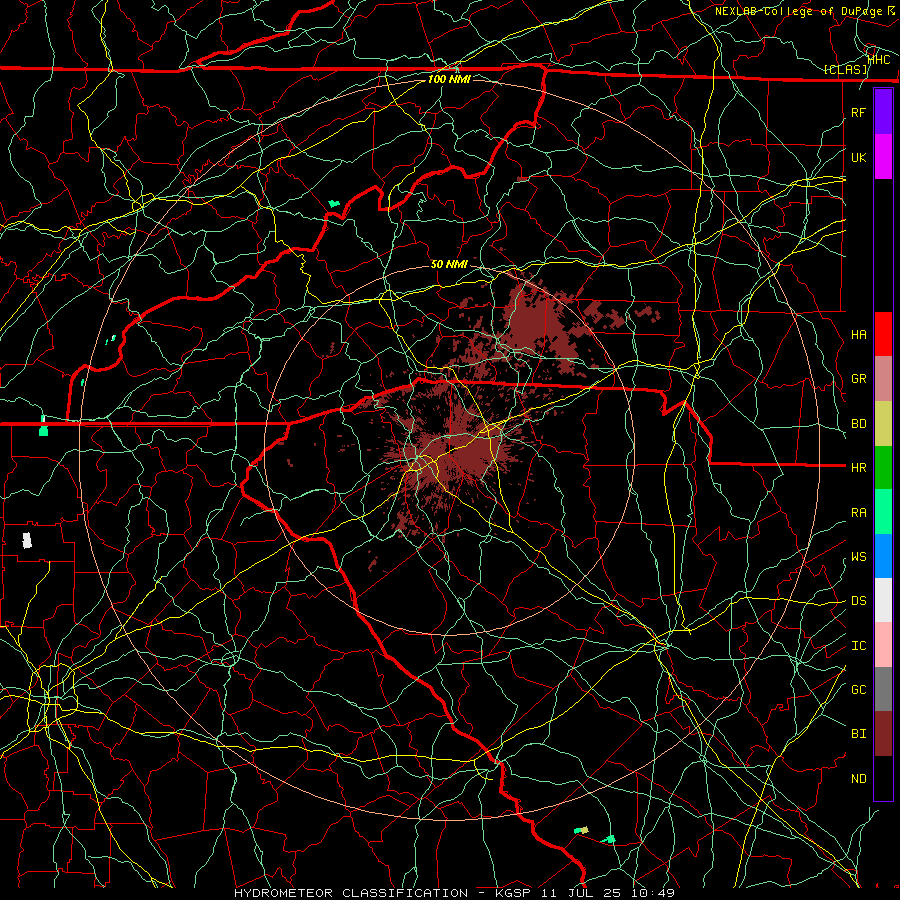Viewport: 900px width, 900px height.
Task: Click the BD legend label
Action: click(x=858, y=424)
